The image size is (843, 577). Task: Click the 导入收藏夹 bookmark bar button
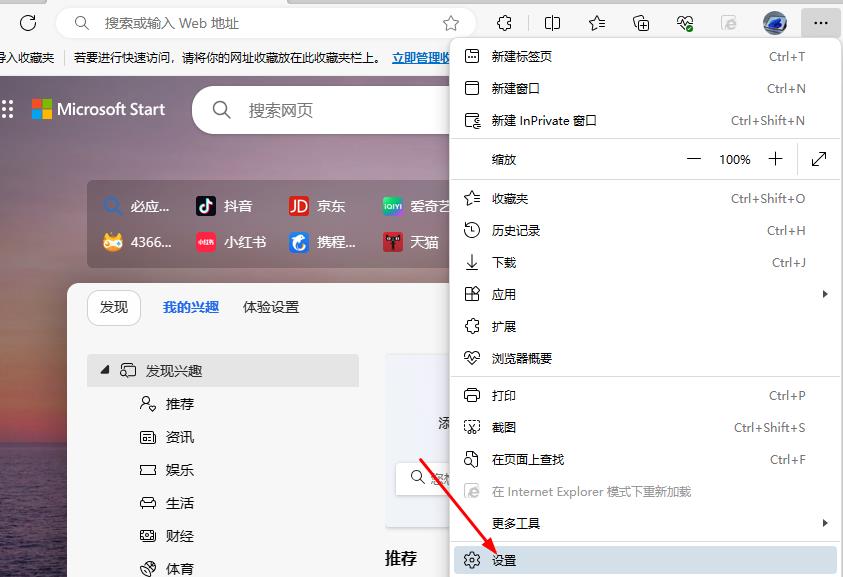pyautogui.click(x=27, y=58)
